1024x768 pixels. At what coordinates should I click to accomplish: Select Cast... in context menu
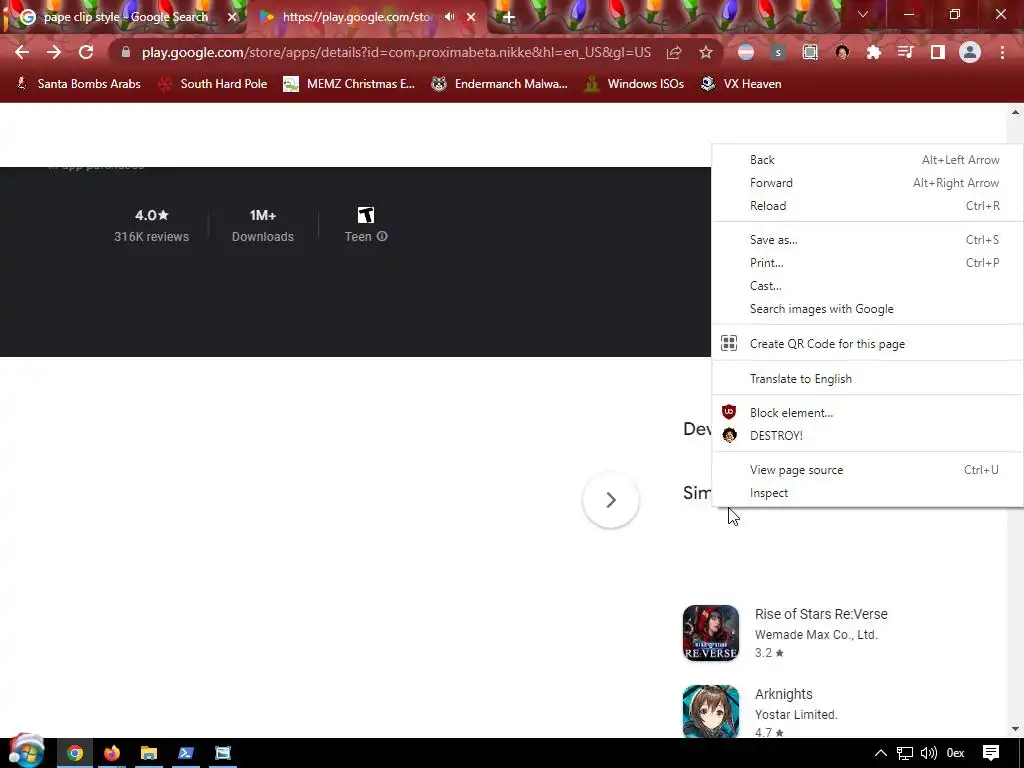tap(867, 286)
